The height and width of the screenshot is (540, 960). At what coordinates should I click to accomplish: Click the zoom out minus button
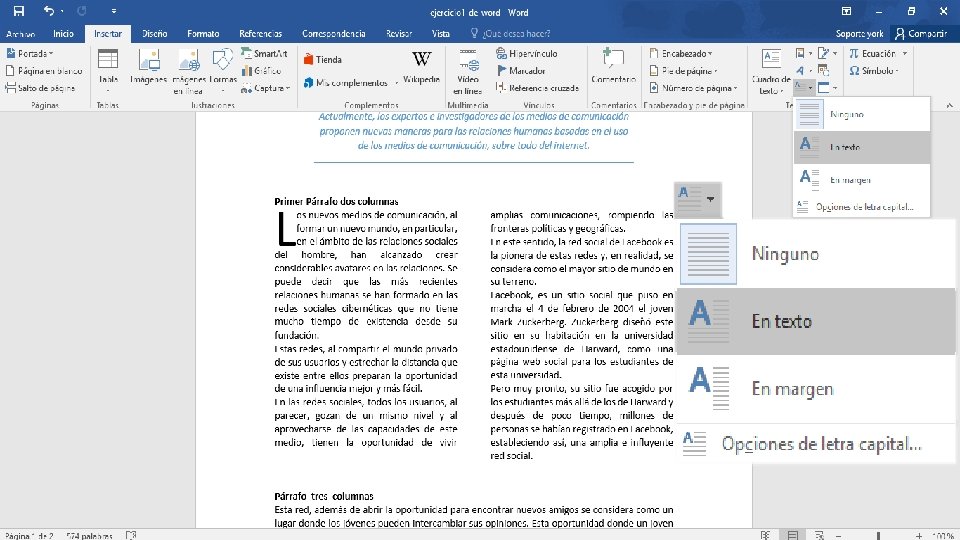pos(839,536)
